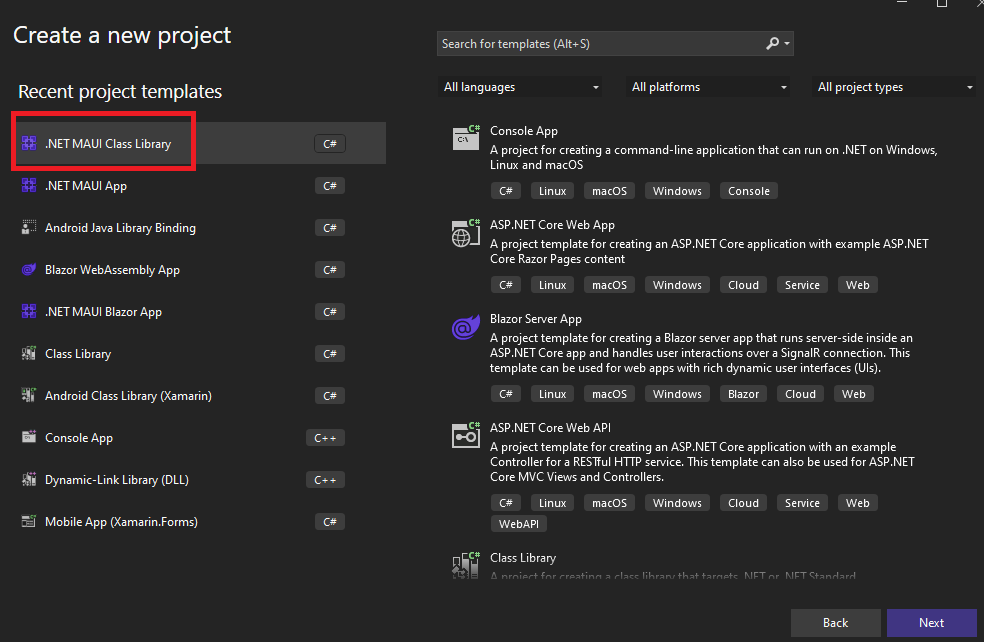Select Android Class Library (Xamarin) template
984x642 pixels.
128,396
